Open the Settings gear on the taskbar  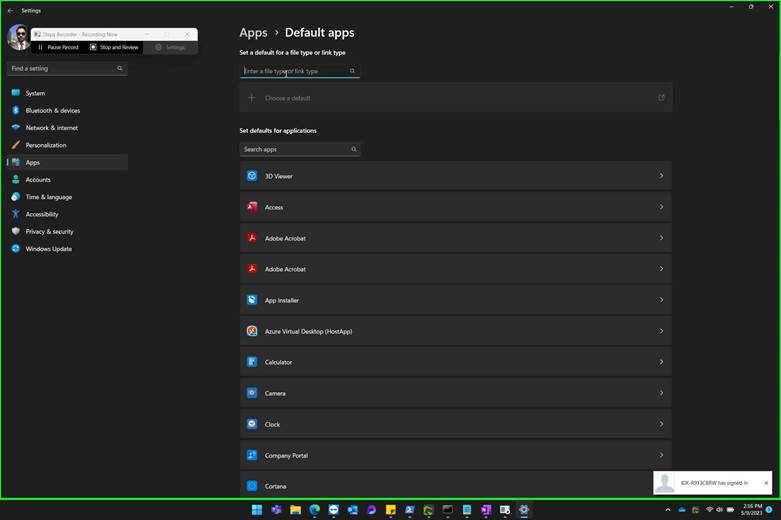pos(523,510)
